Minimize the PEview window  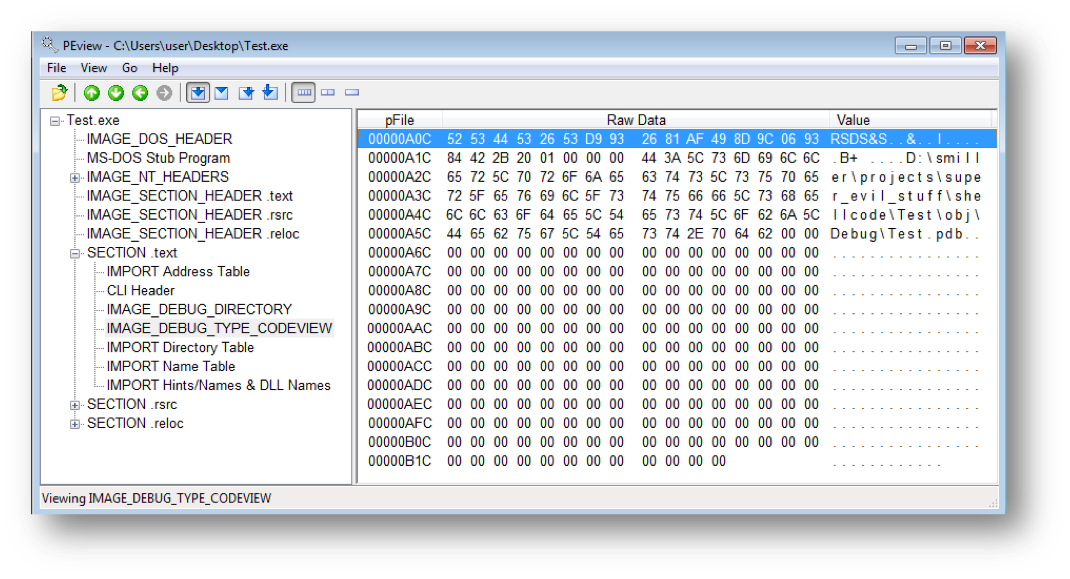911,46
